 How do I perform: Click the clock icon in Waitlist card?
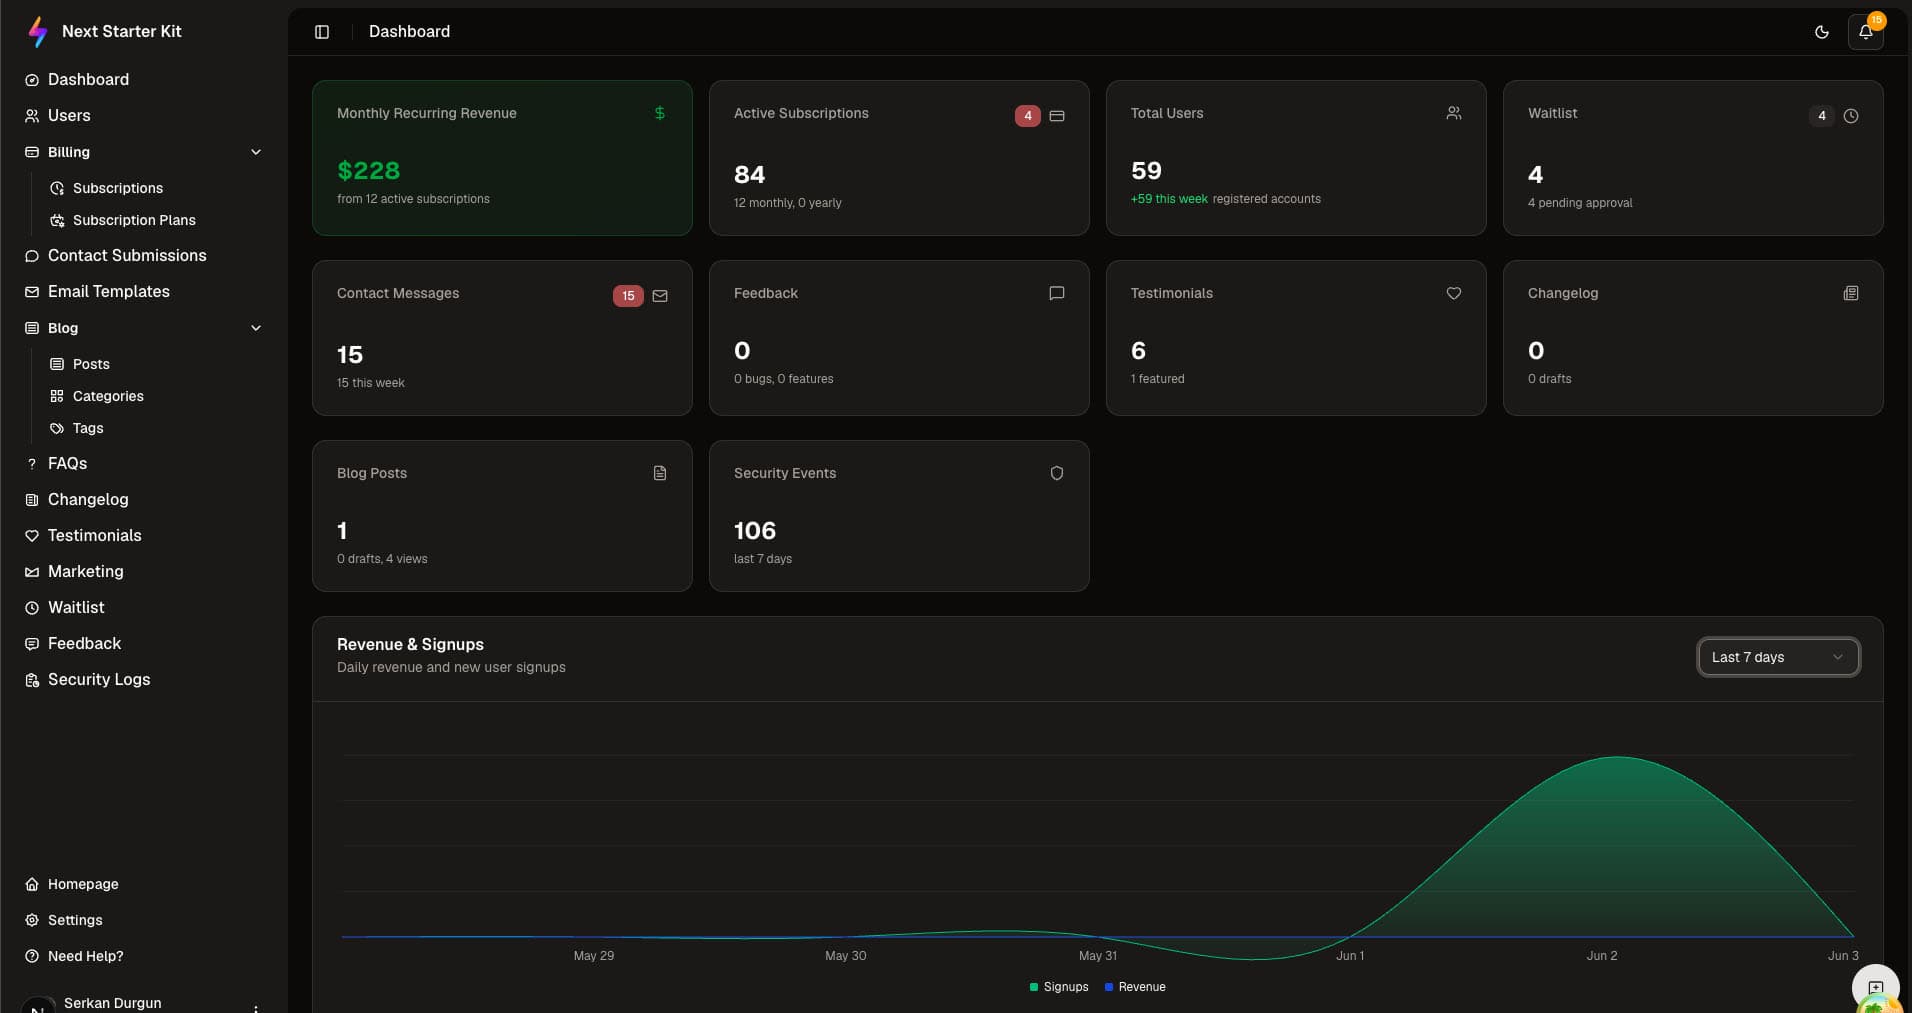(1851, 116)
